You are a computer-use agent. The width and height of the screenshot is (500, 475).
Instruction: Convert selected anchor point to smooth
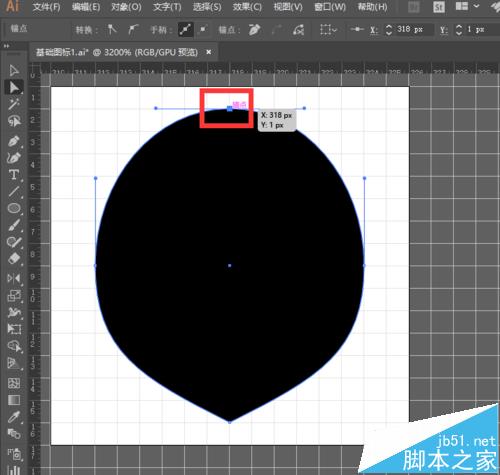133,30
